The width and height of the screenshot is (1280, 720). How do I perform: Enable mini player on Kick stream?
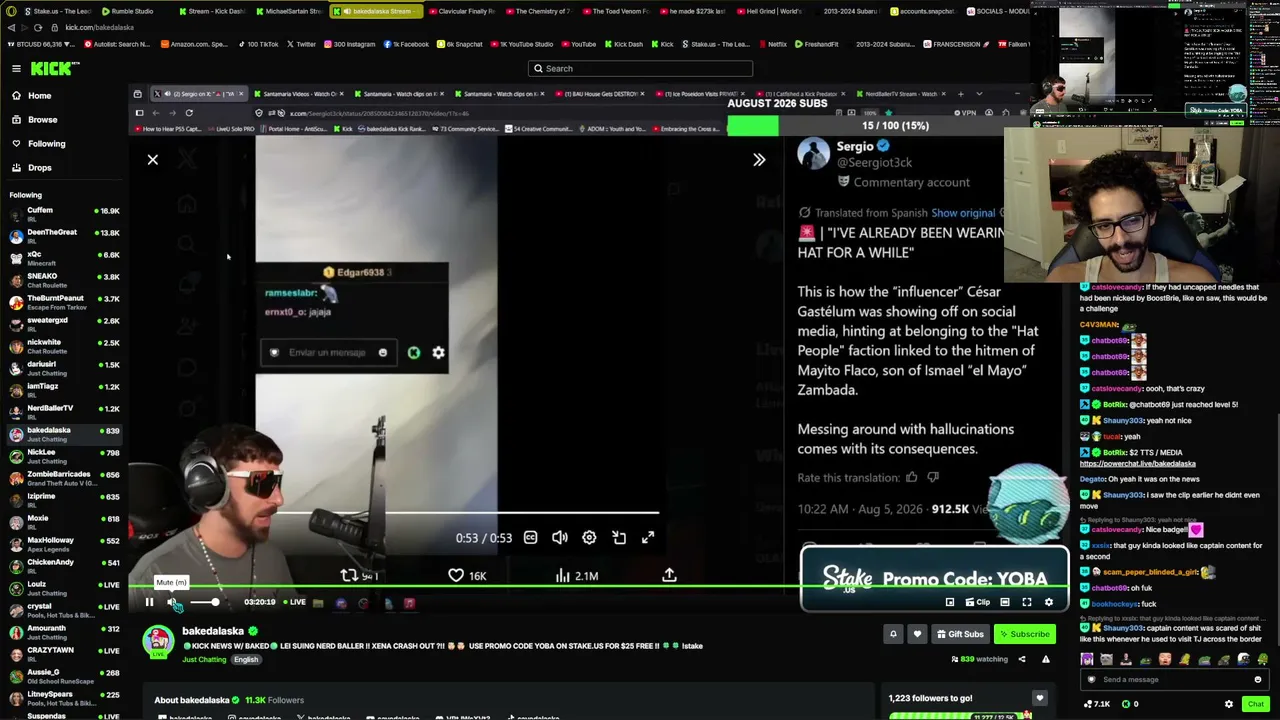pos(949,602)
